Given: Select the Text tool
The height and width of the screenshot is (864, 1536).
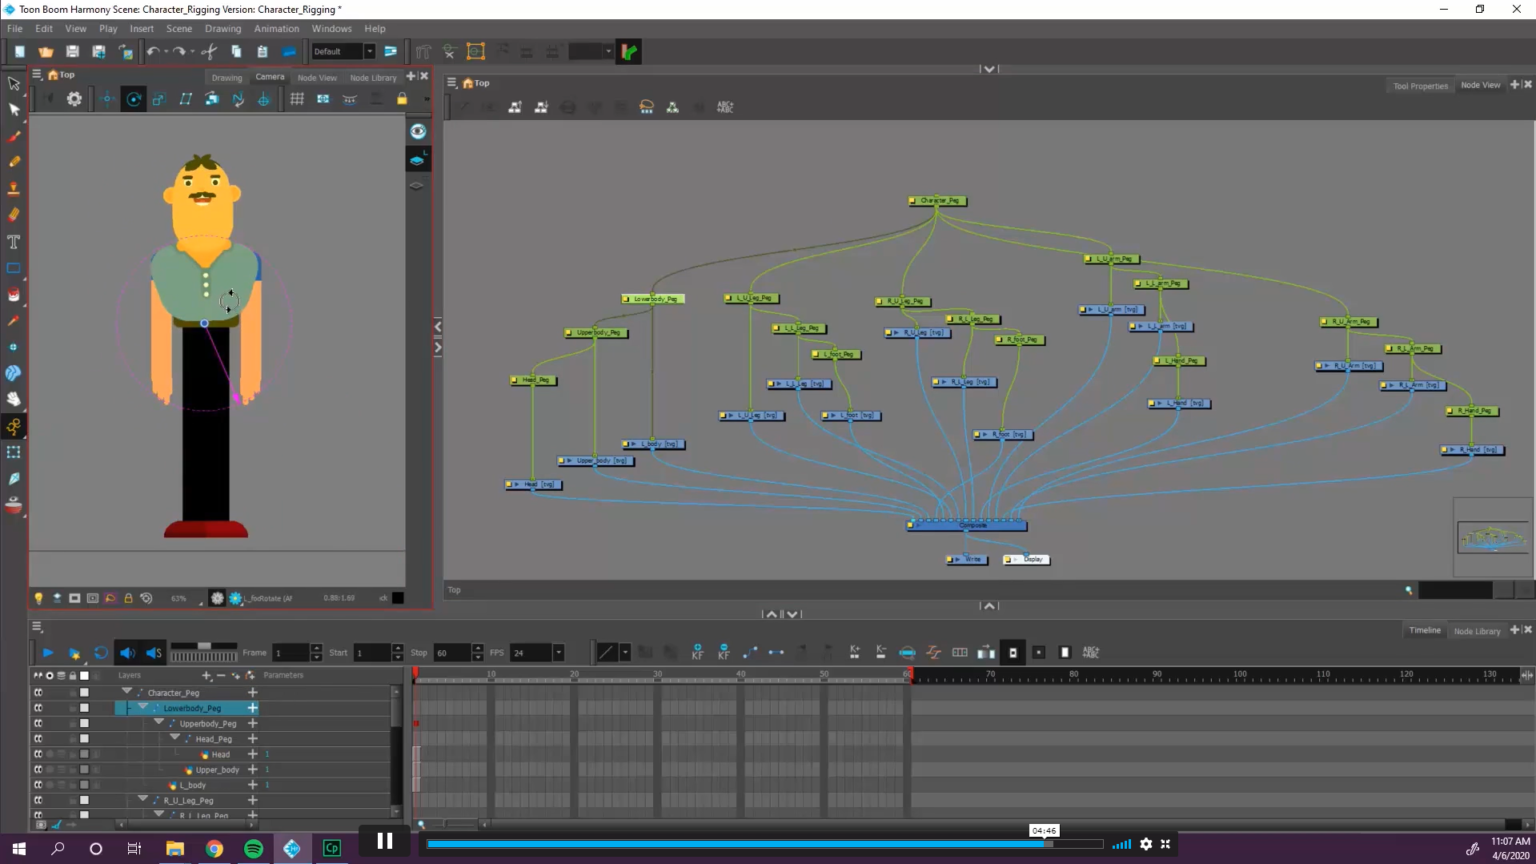Looking at the screenshot, I should (14, 241).
